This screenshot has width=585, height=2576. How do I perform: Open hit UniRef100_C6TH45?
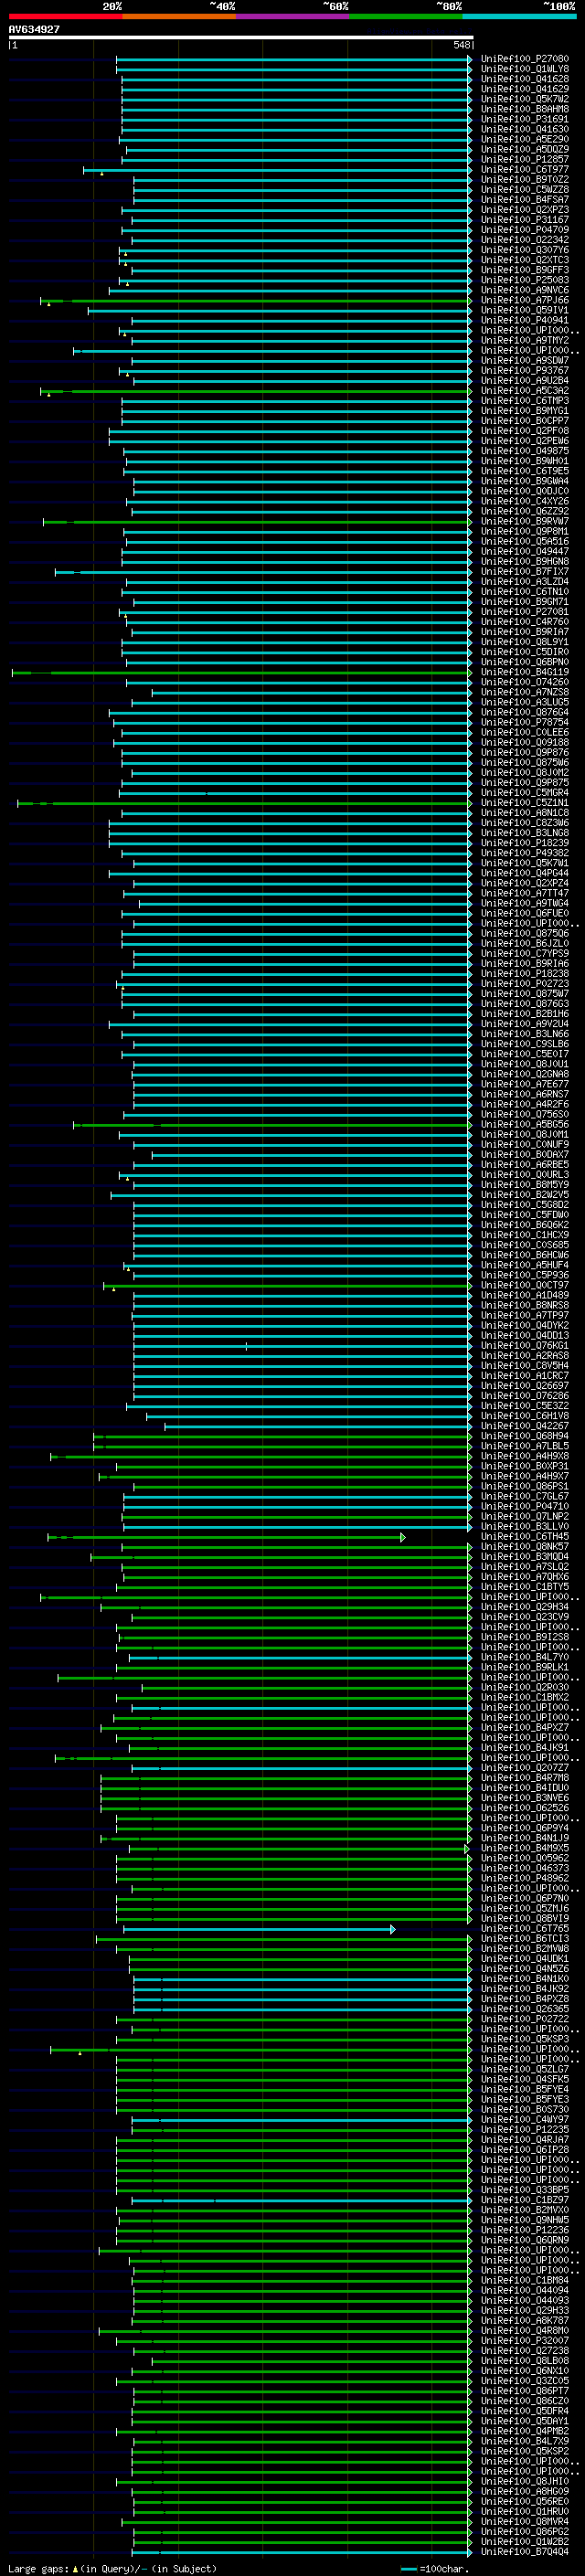(x=525, y=1537)
